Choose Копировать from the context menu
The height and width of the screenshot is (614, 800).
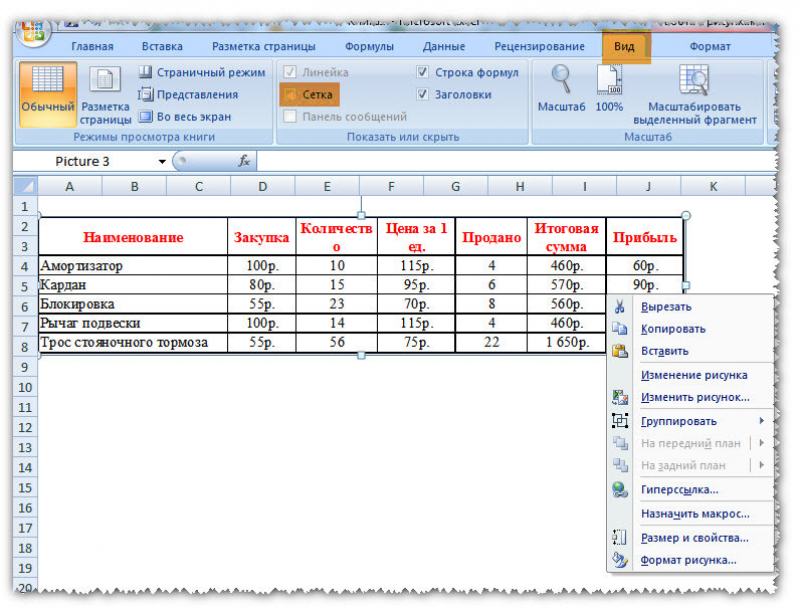point(673,329)
